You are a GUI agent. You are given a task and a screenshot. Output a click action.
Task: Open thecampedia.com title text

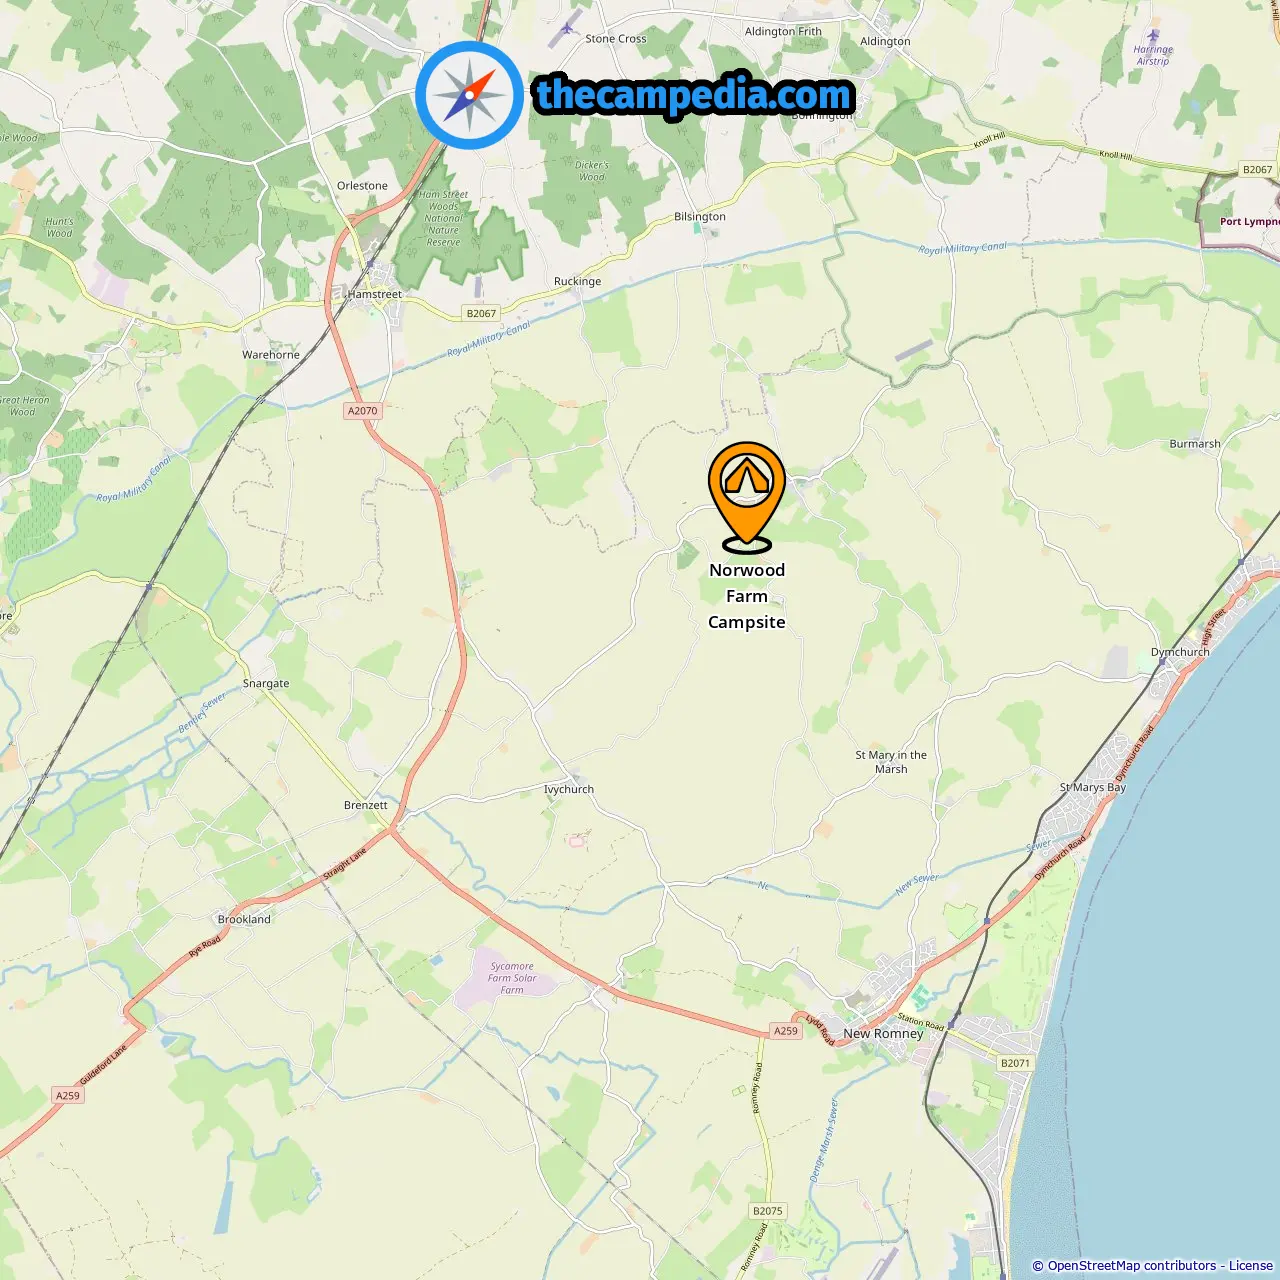694,95
